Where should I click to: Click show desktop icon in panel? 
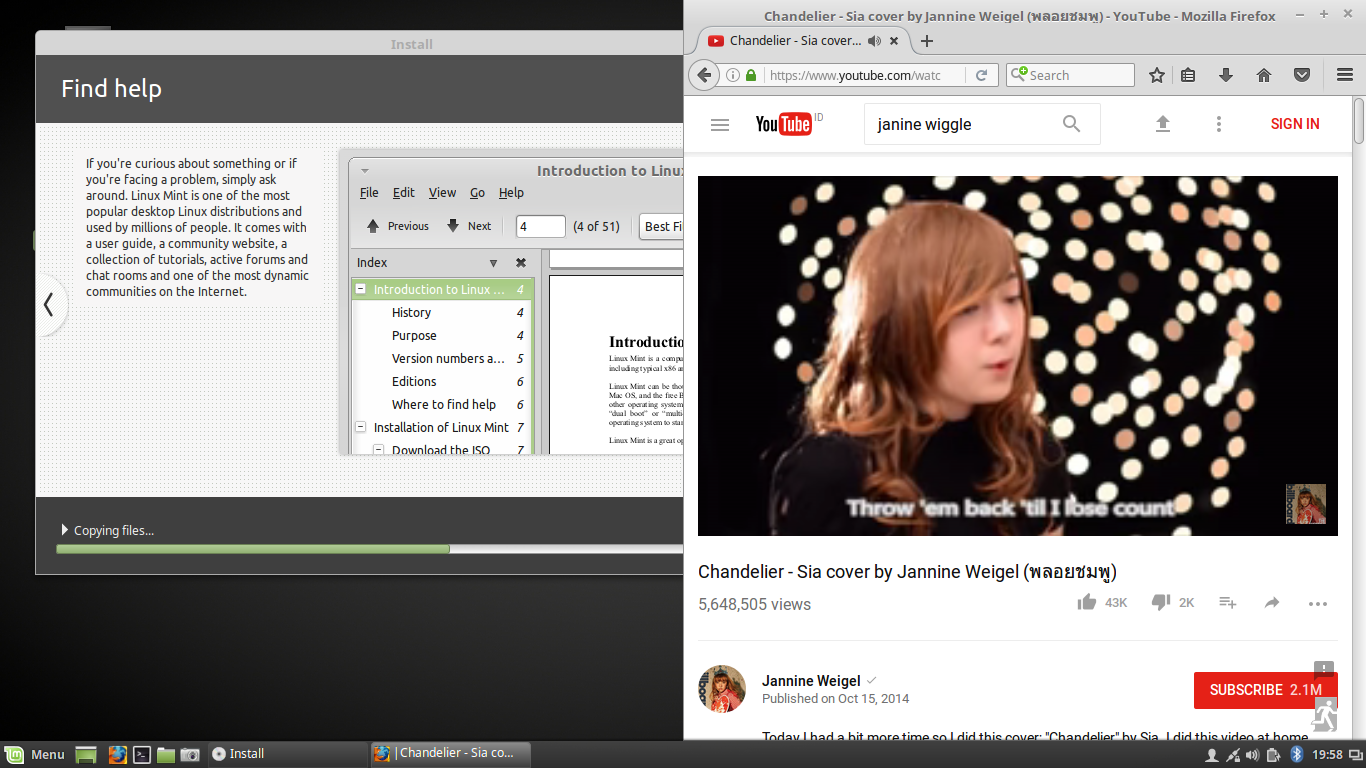pos(86,754)
